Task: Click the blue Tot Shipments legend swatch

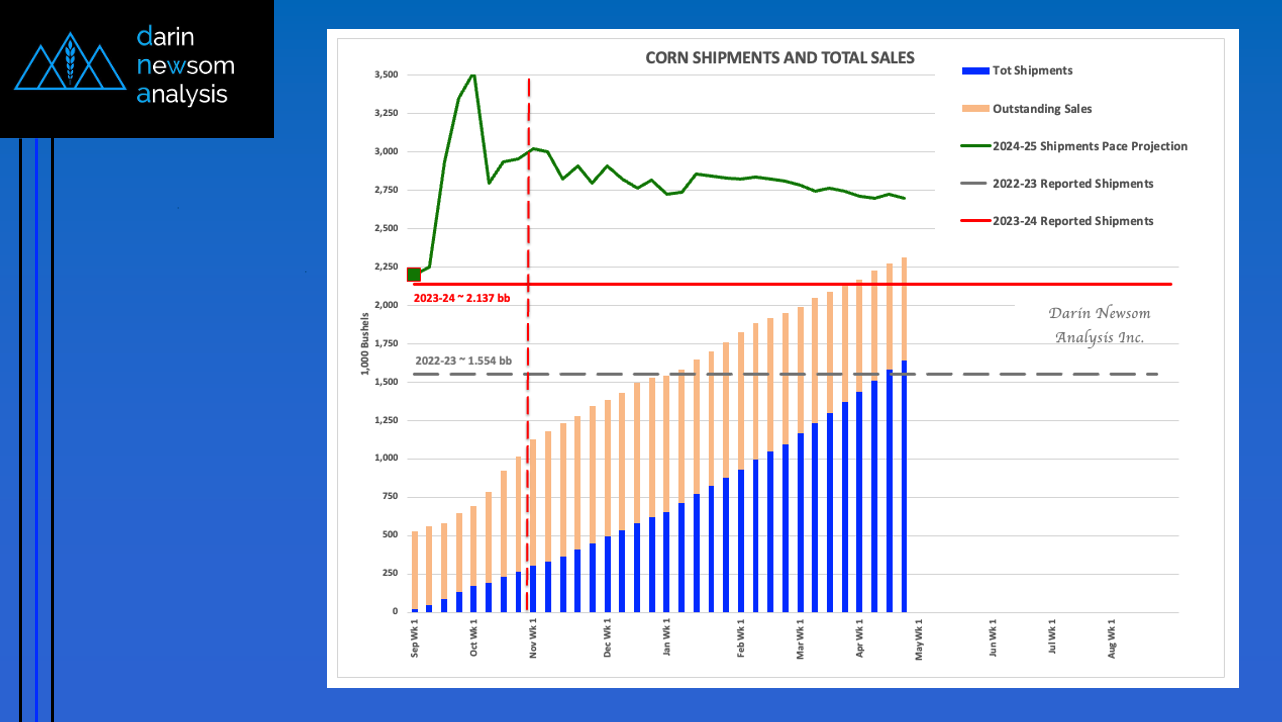Action: (975, 71)
